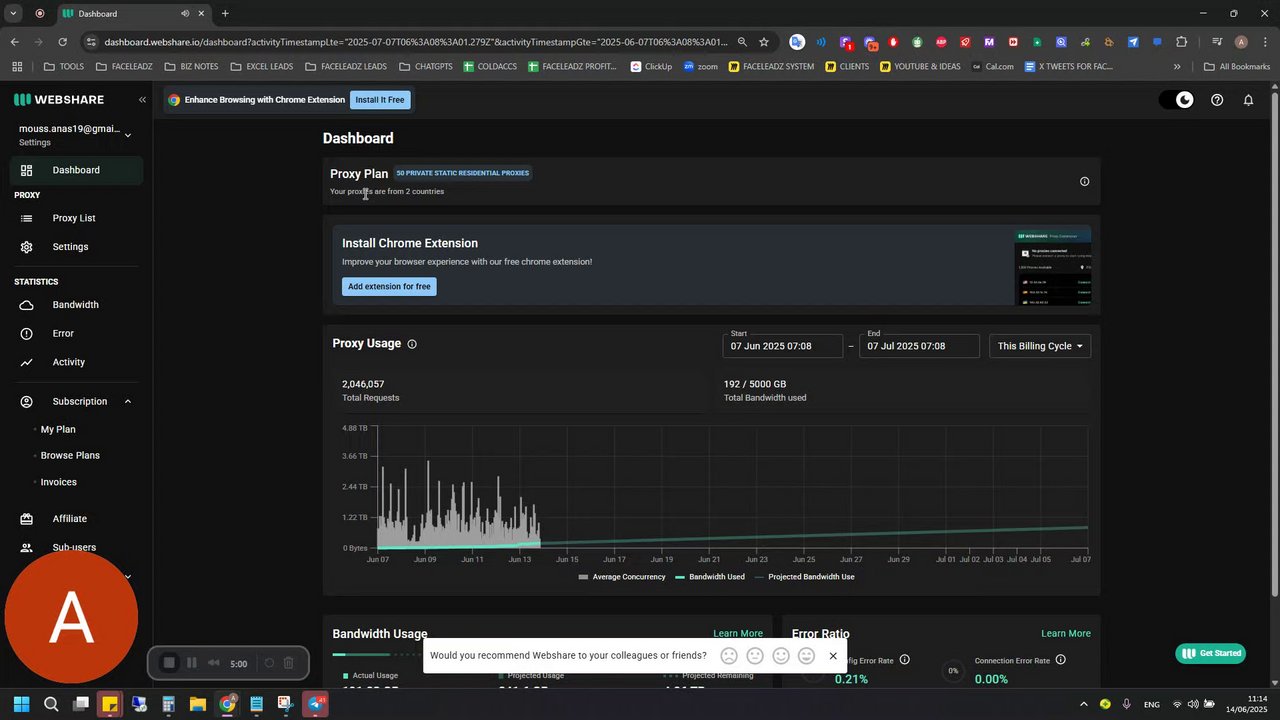Select the very unhappy face rating
The image size is (1280, 720).
pos(729,656)
